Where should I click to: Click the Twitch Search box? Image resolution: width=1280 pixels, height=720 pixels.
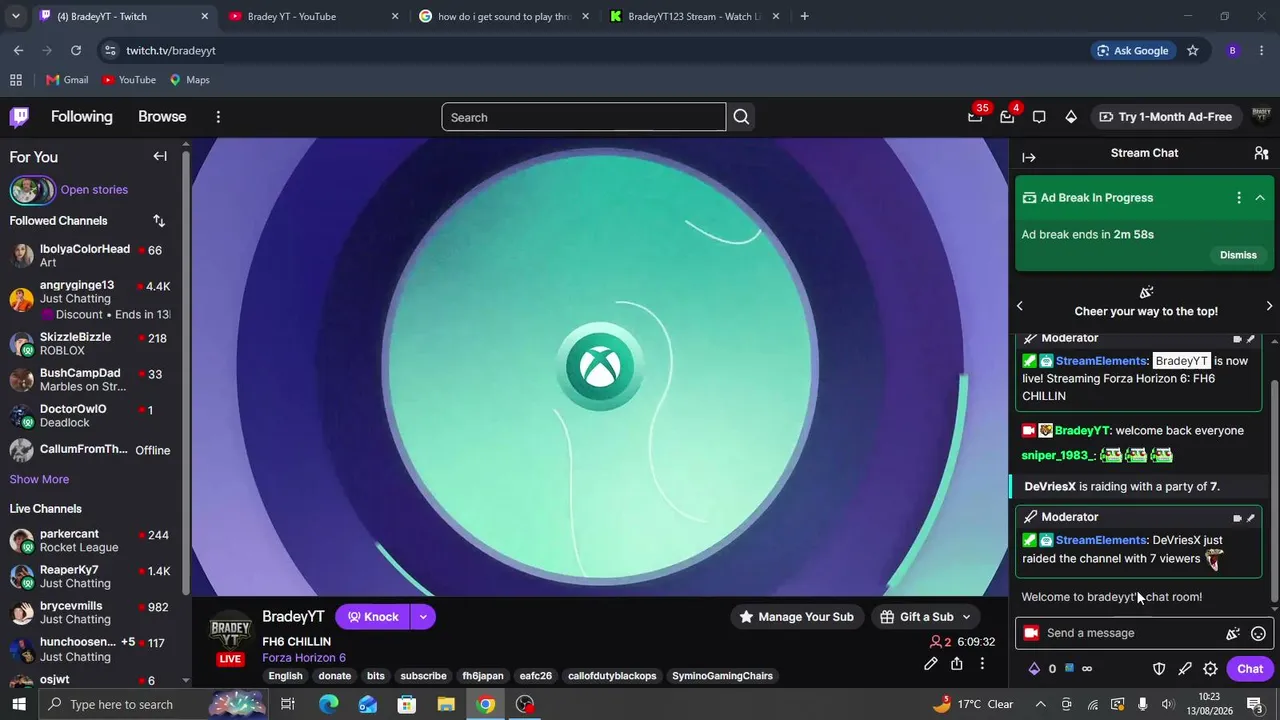(x=584, y=117)
